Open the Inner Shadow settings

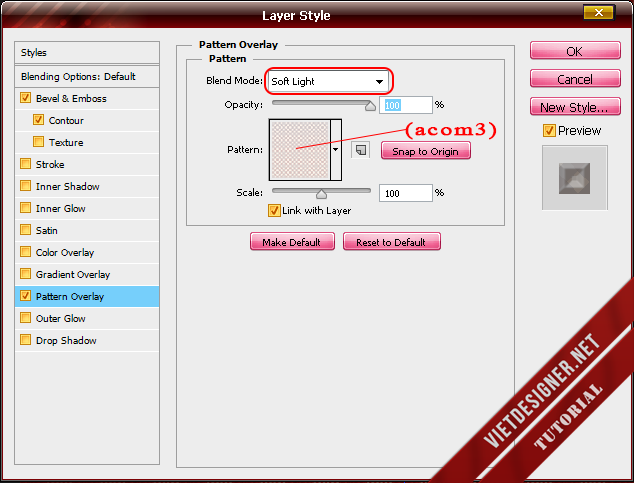[x=68, y=186]
